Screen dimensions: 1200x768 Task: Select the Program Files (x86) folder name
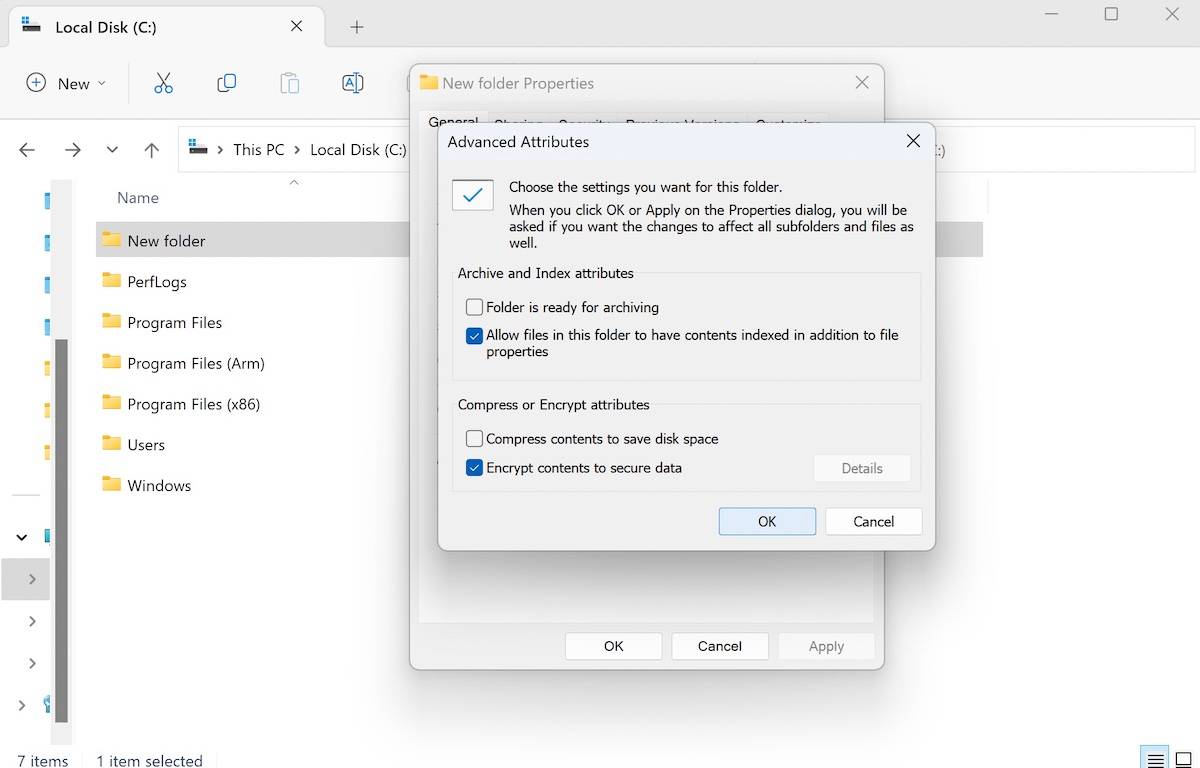click(x=194, y=404)
